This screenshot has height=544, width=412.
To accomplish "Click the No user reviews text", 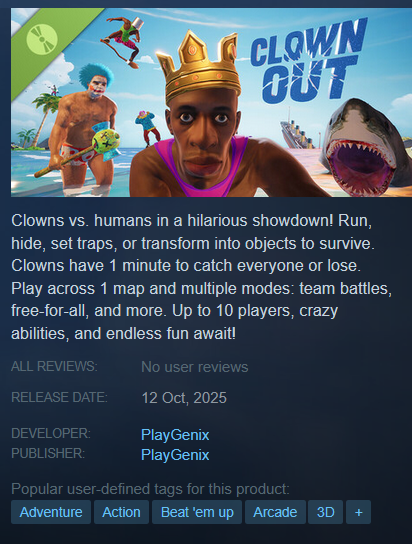I will [195, 367].
